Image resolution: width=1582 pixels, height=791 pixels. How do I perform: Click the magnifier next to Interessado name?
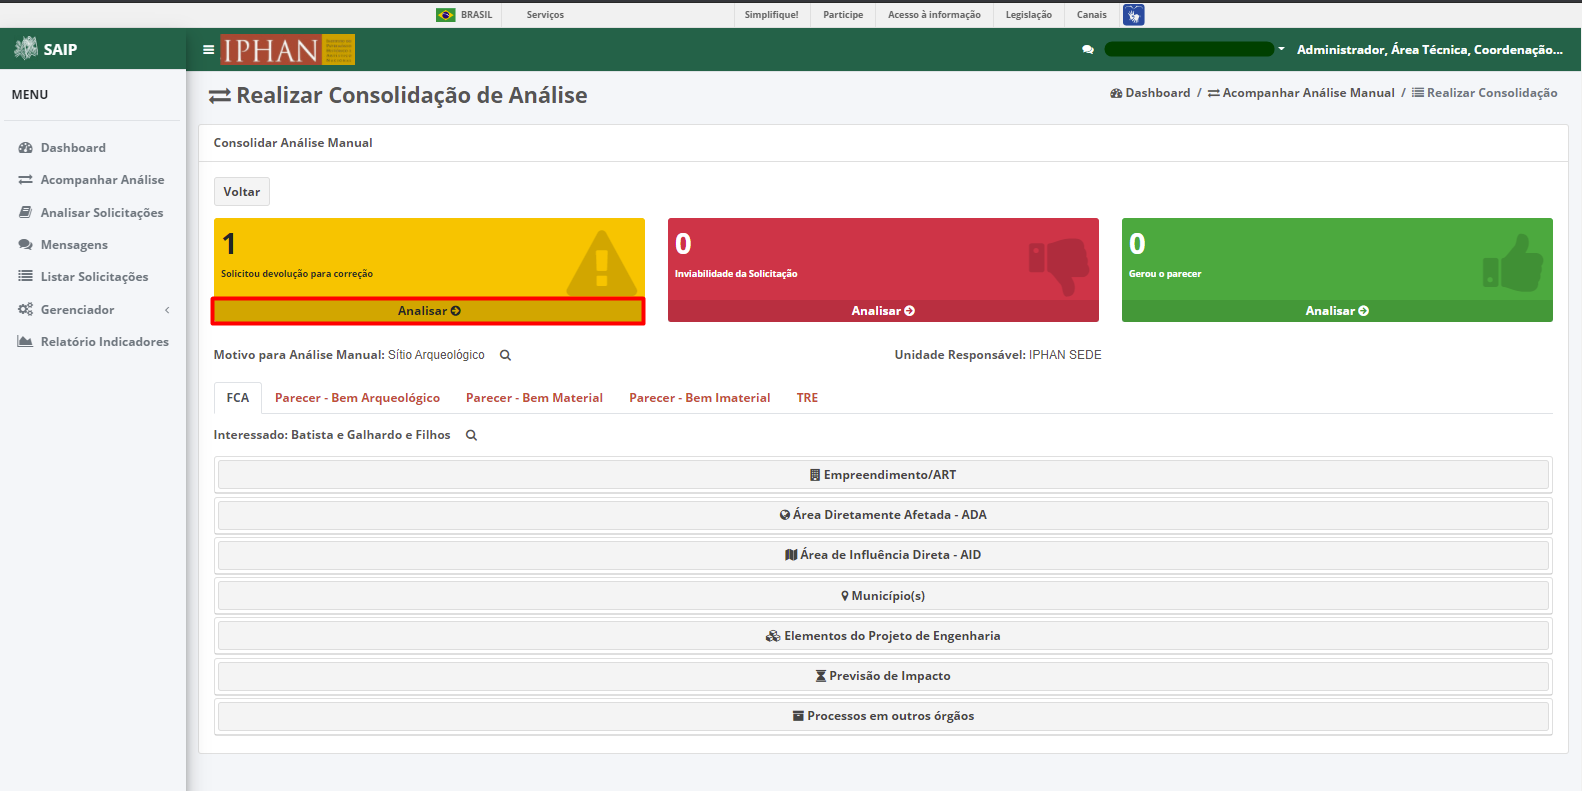471,435
